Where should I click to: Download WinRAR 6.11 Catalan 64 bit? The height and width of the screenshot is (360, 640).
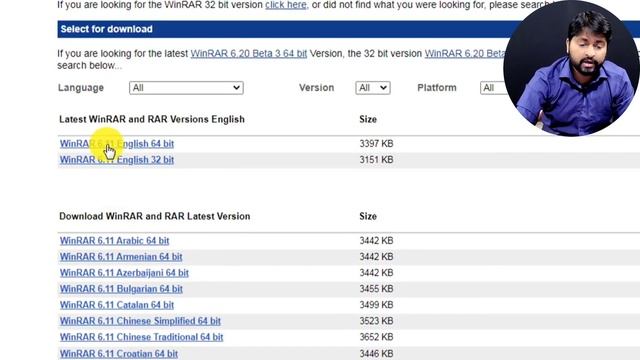click(117, 305)
